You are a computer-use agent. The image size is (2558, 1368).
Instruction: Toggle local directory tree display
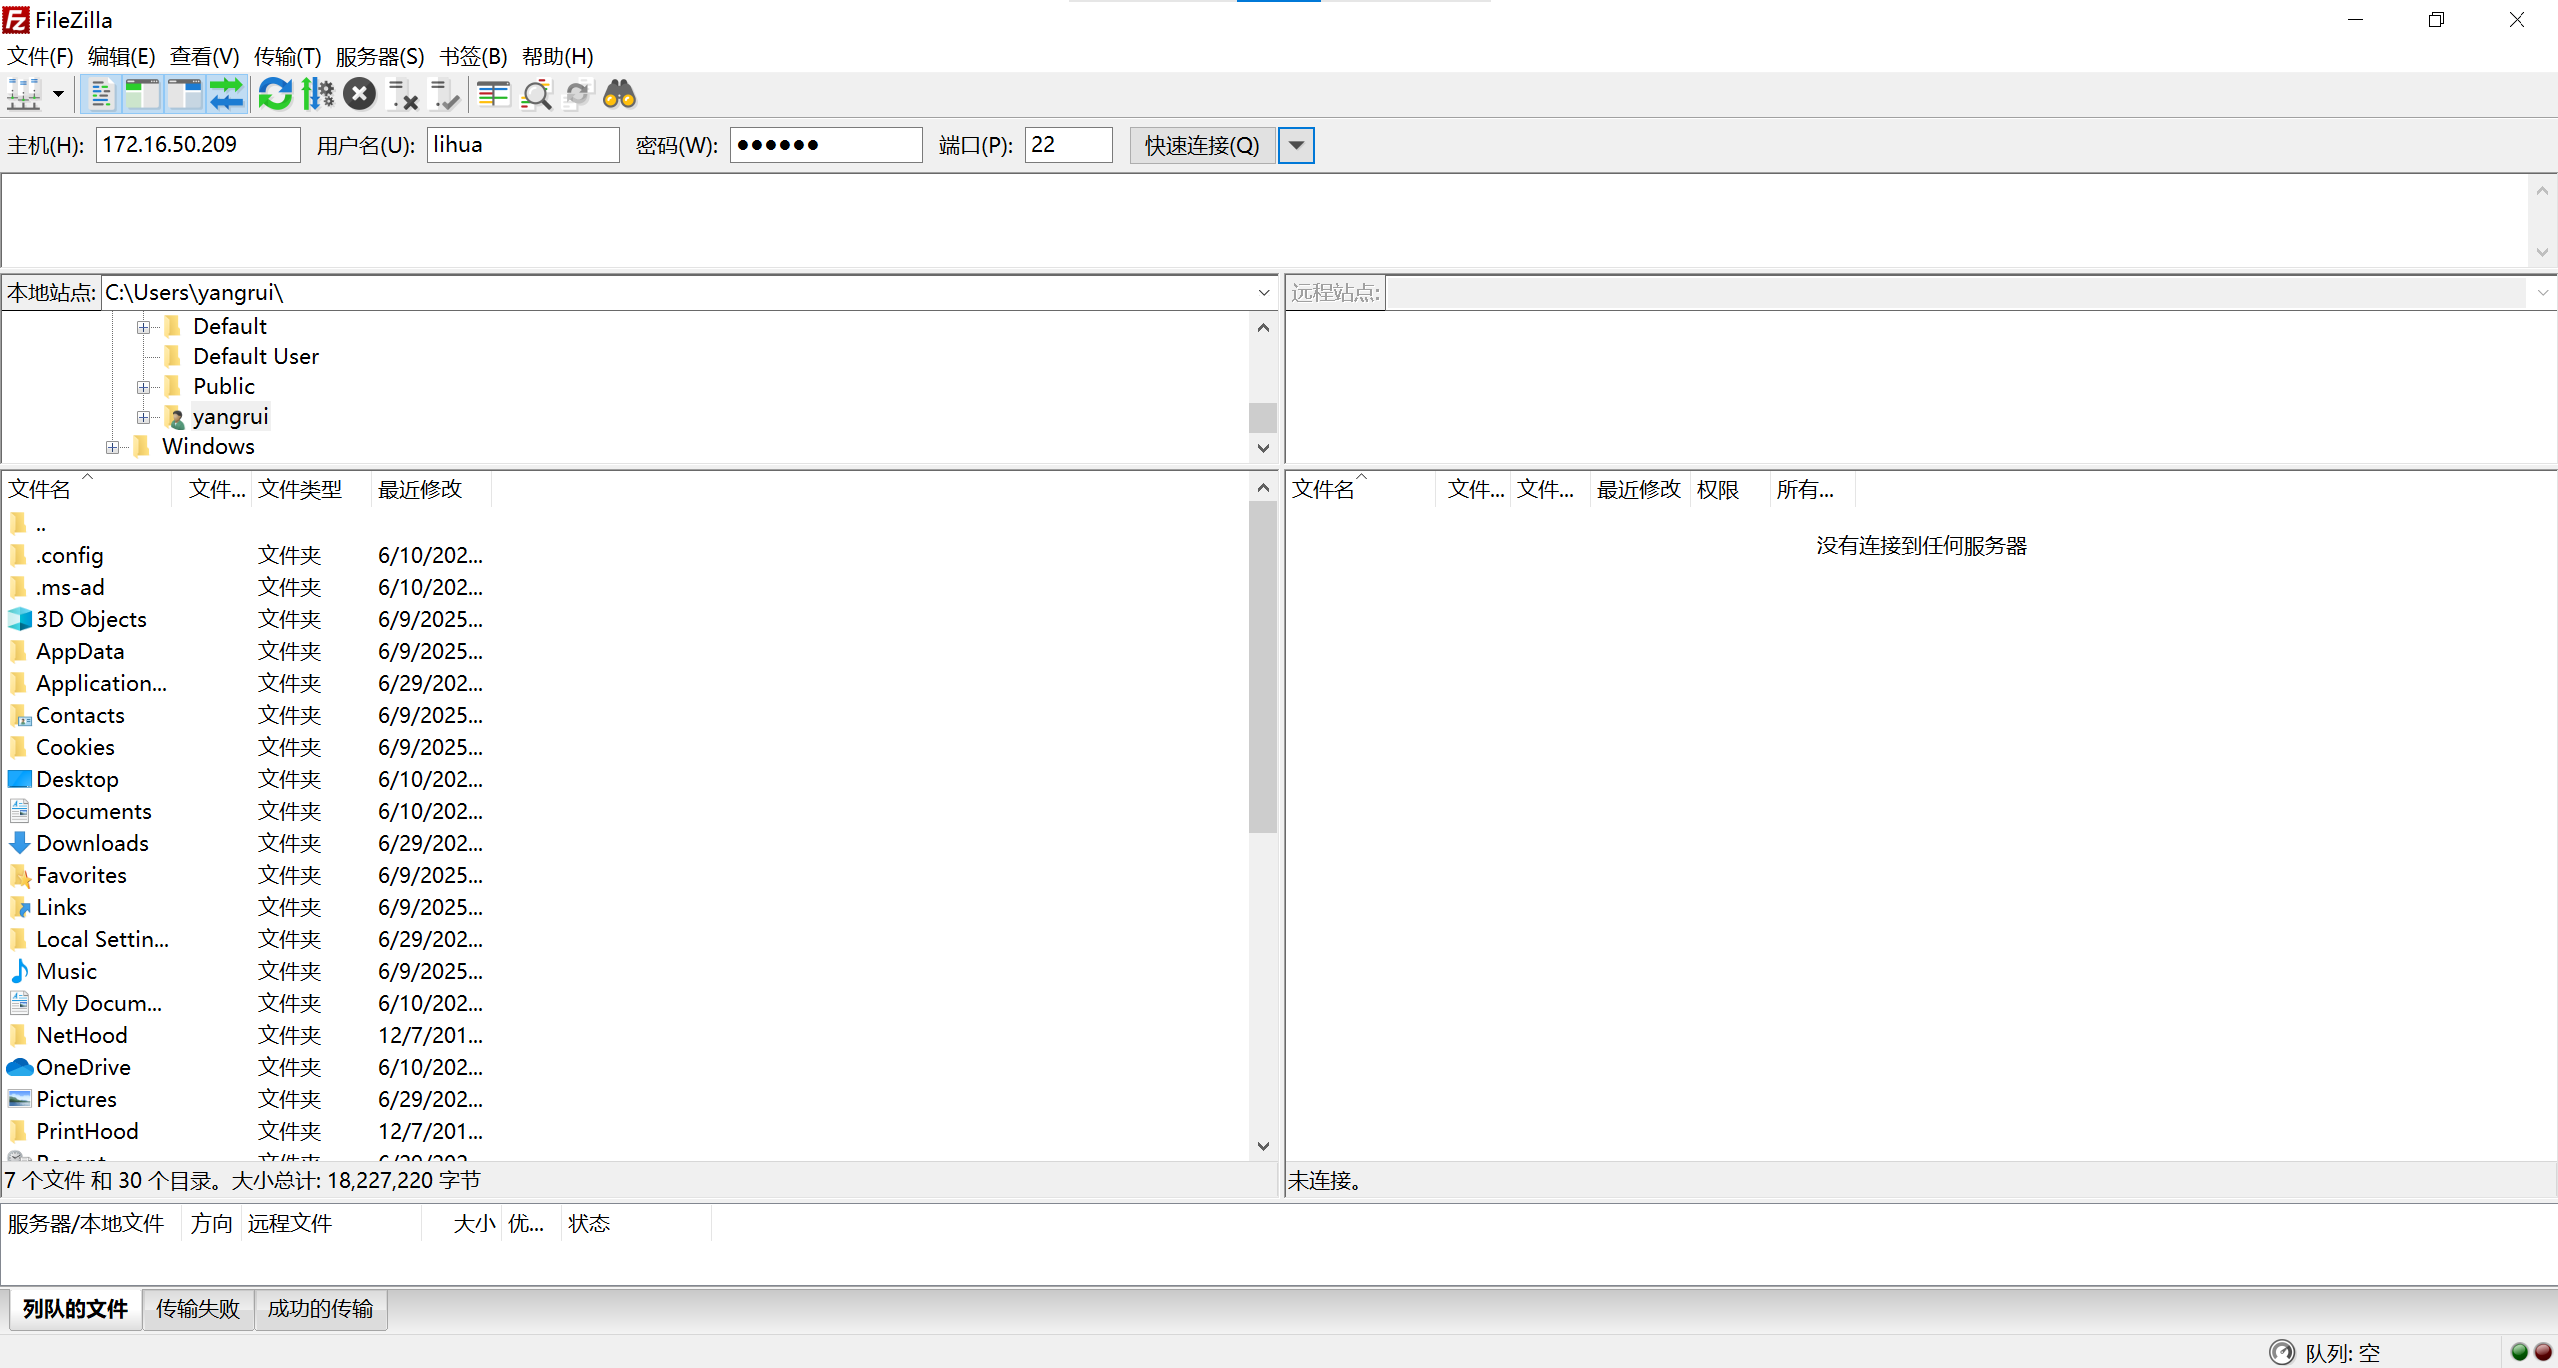tap(142, 95)
